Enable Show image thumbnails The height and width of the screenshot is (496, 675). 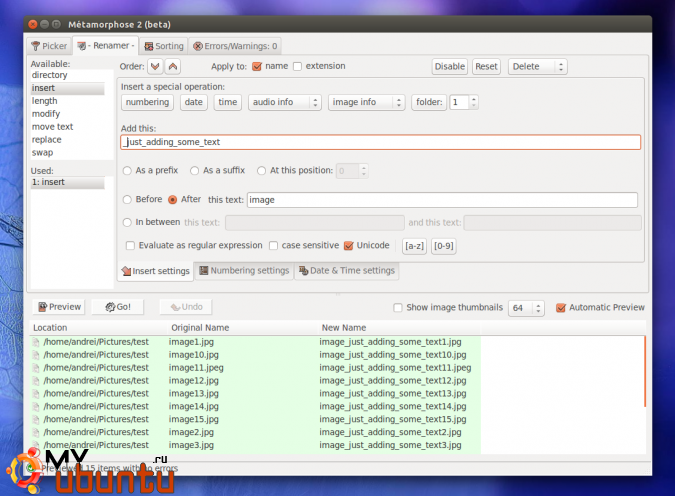tap(398, 308)
